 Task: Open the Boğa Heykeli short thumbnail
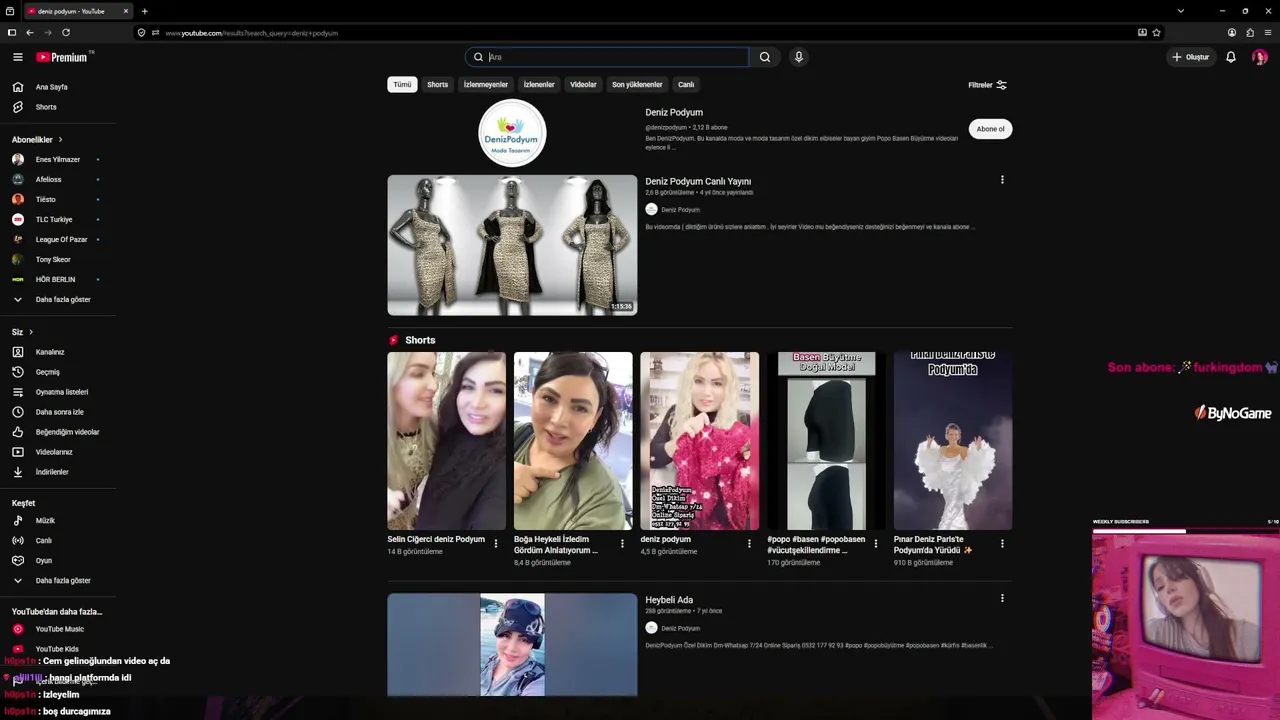[573, 441]
